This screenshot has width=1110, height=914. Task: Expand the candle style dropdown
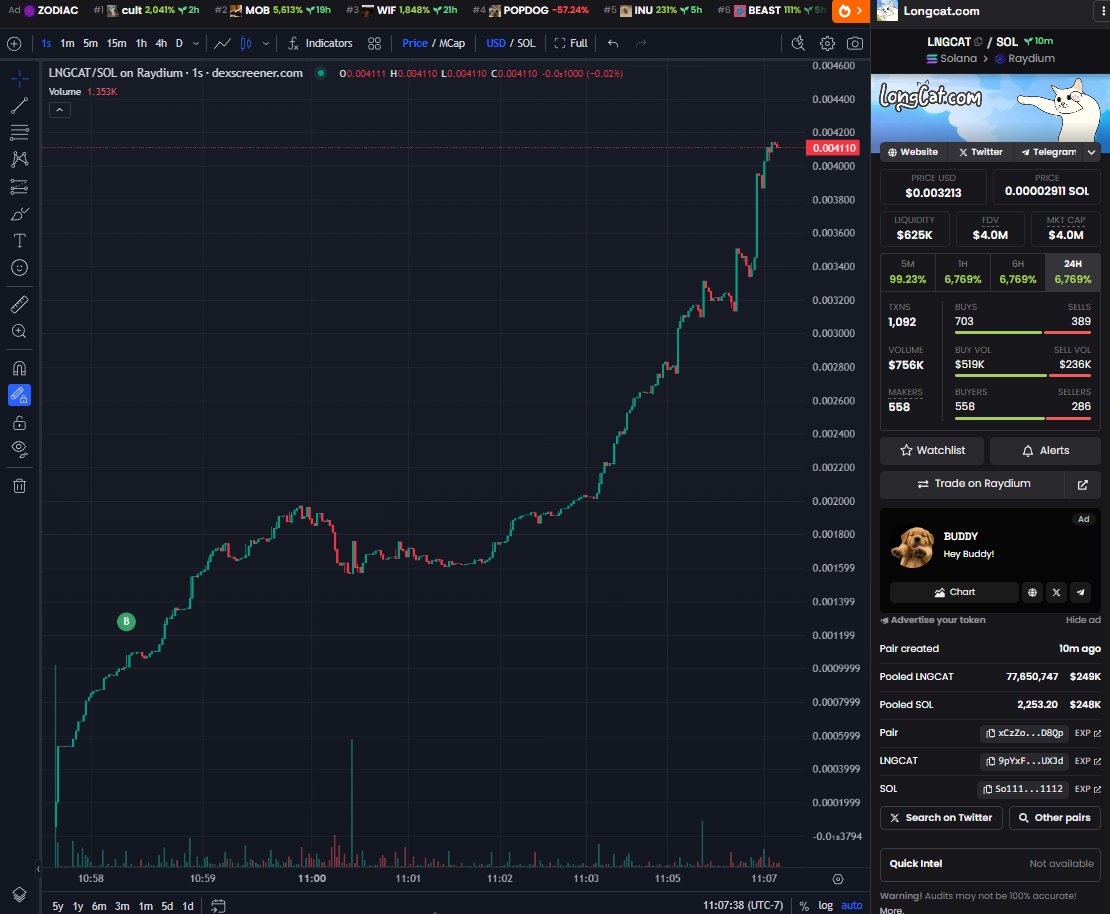(263, 43)
